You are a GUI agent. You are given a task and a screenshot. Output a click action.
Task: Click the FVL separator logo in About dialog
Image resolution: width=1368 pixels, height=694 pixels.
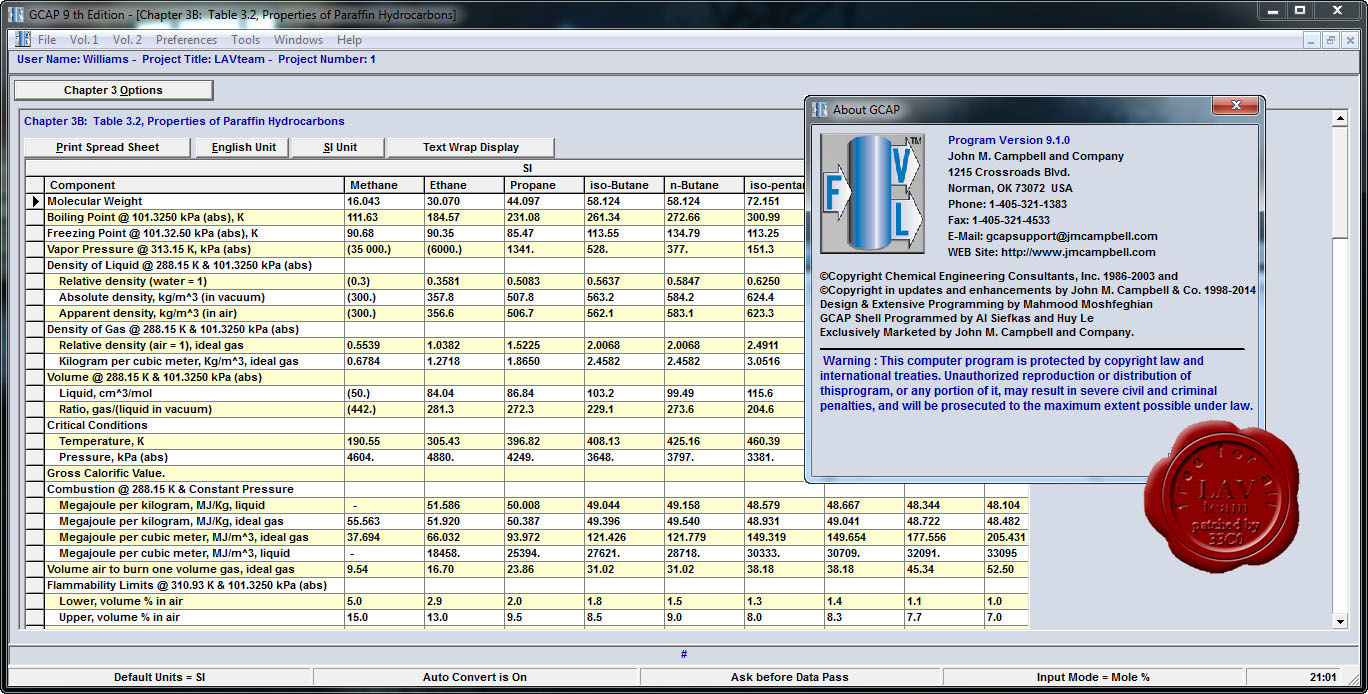(872, 193)
